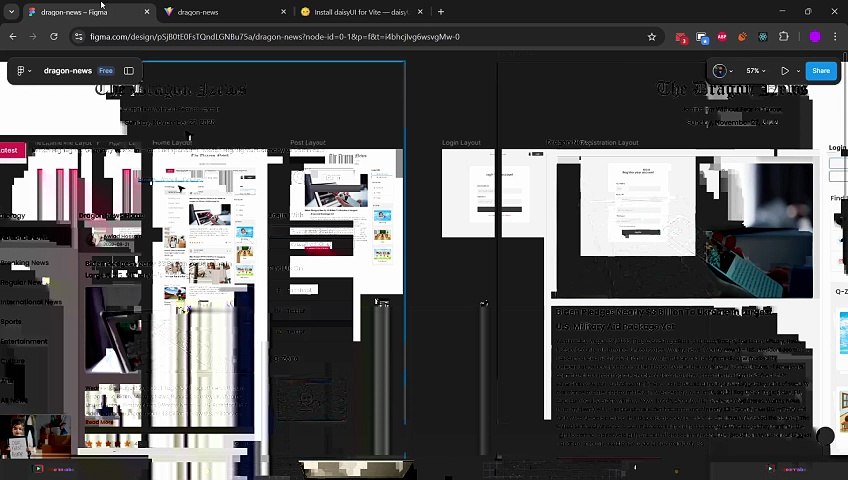Image resolution: width=848 pixels, height=480 pixels.
Task: Select the Login Layout frame label
Action: click(461, 143)
